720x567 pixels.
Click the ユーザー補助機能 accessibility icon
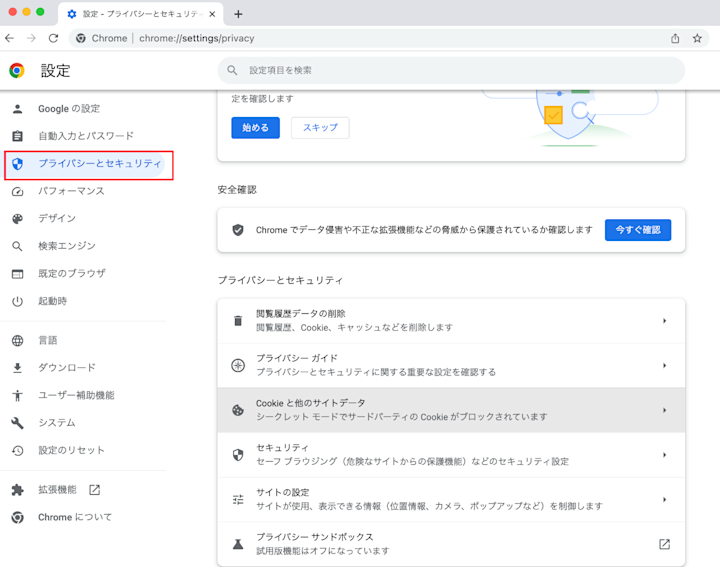tap(17, 395)
